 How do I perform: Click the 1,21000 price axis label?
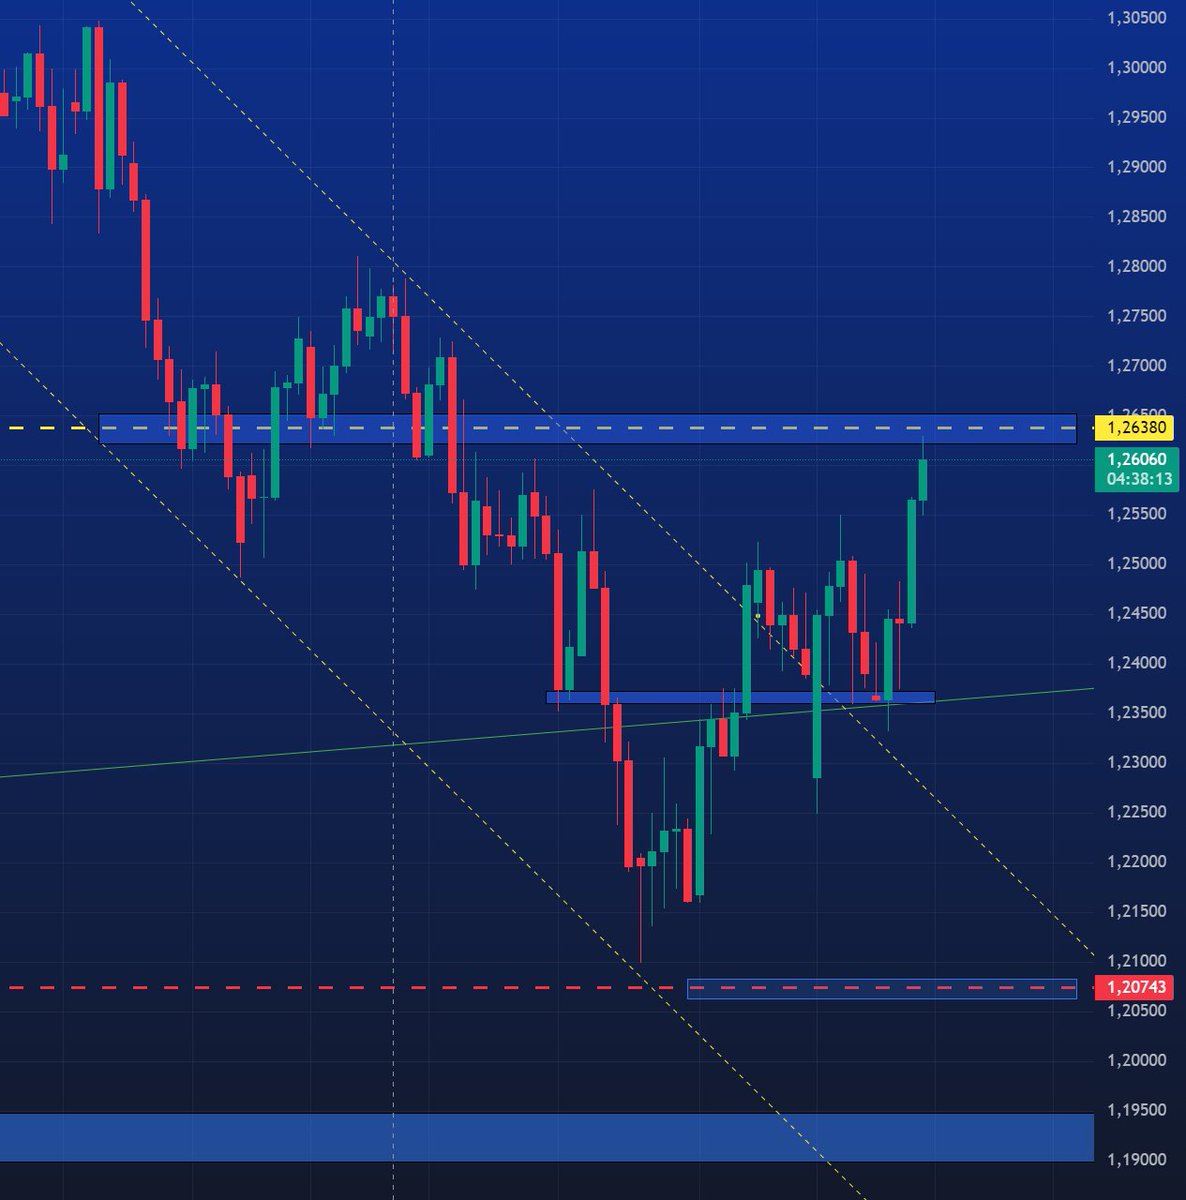tap(1136, 961)
